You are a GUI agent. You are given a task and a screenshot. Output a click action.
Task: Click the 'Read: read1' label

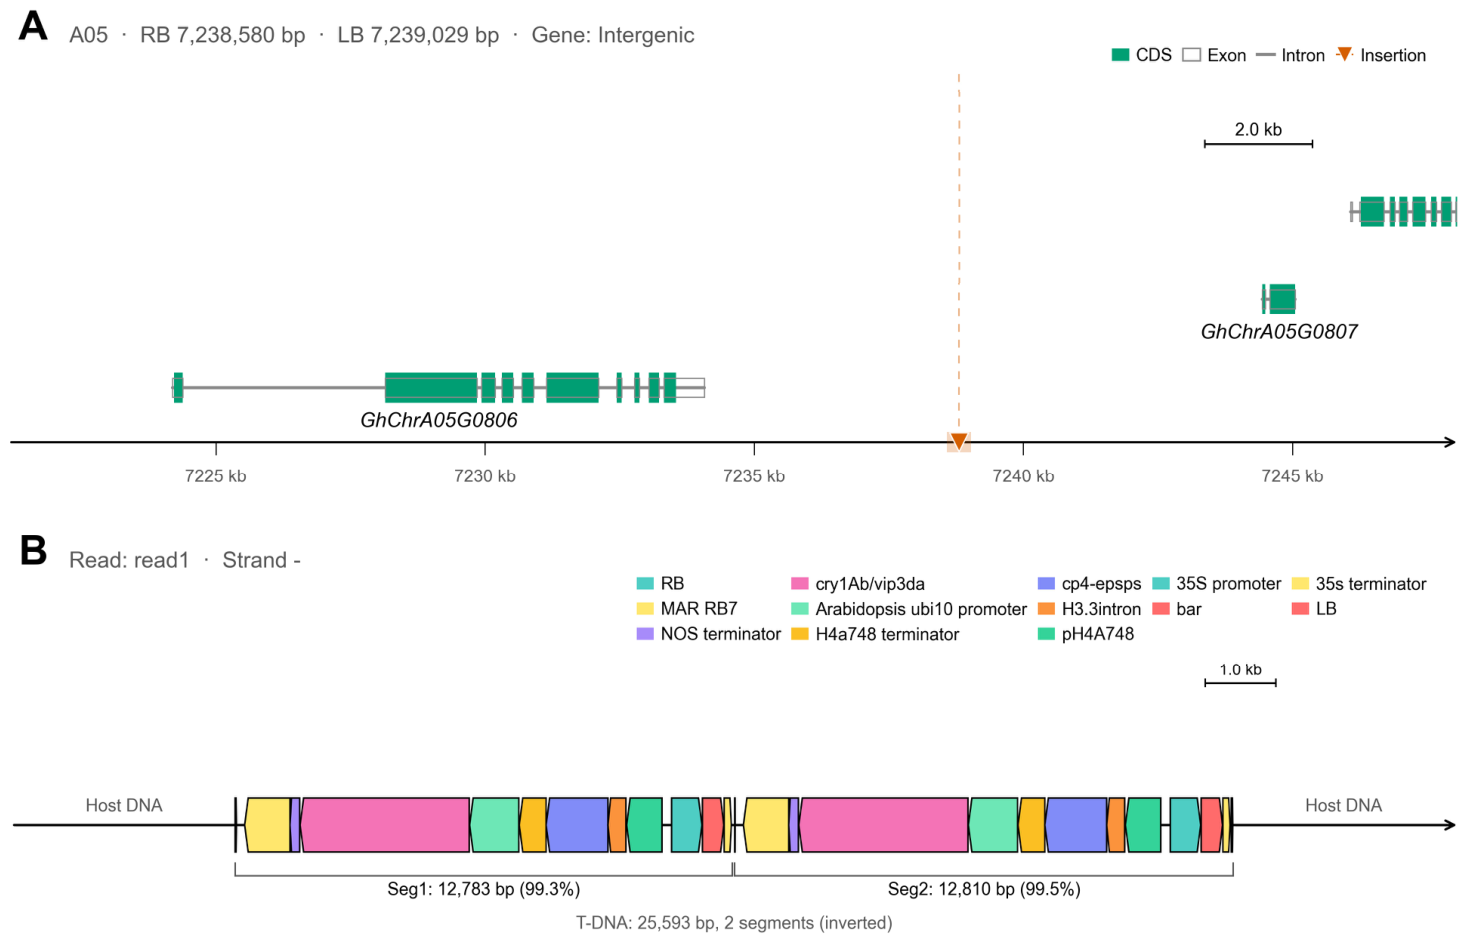pos(129,560)
